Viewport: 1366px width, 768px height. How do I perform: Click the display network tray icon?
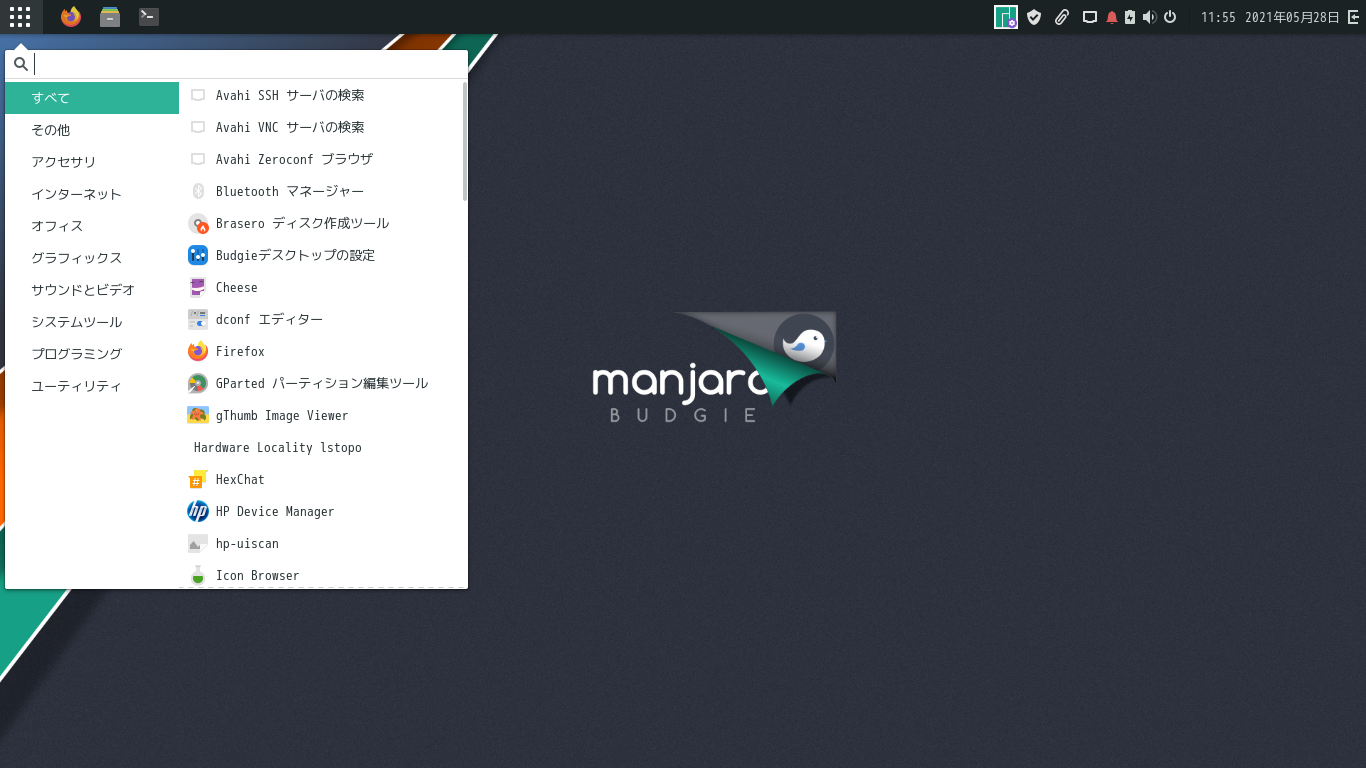(1090, 17)
